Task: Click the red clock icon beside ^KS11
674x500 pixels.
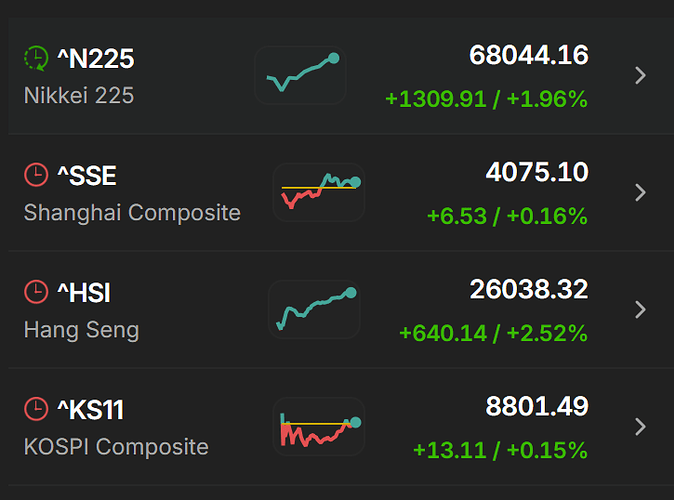Action: click(36, 409)
